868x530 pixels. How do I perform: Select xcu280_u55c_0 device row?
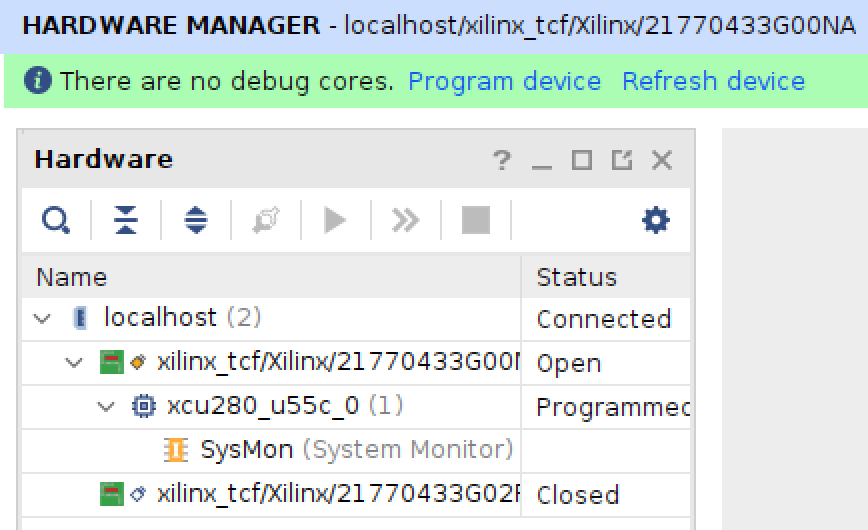point(356,406)
